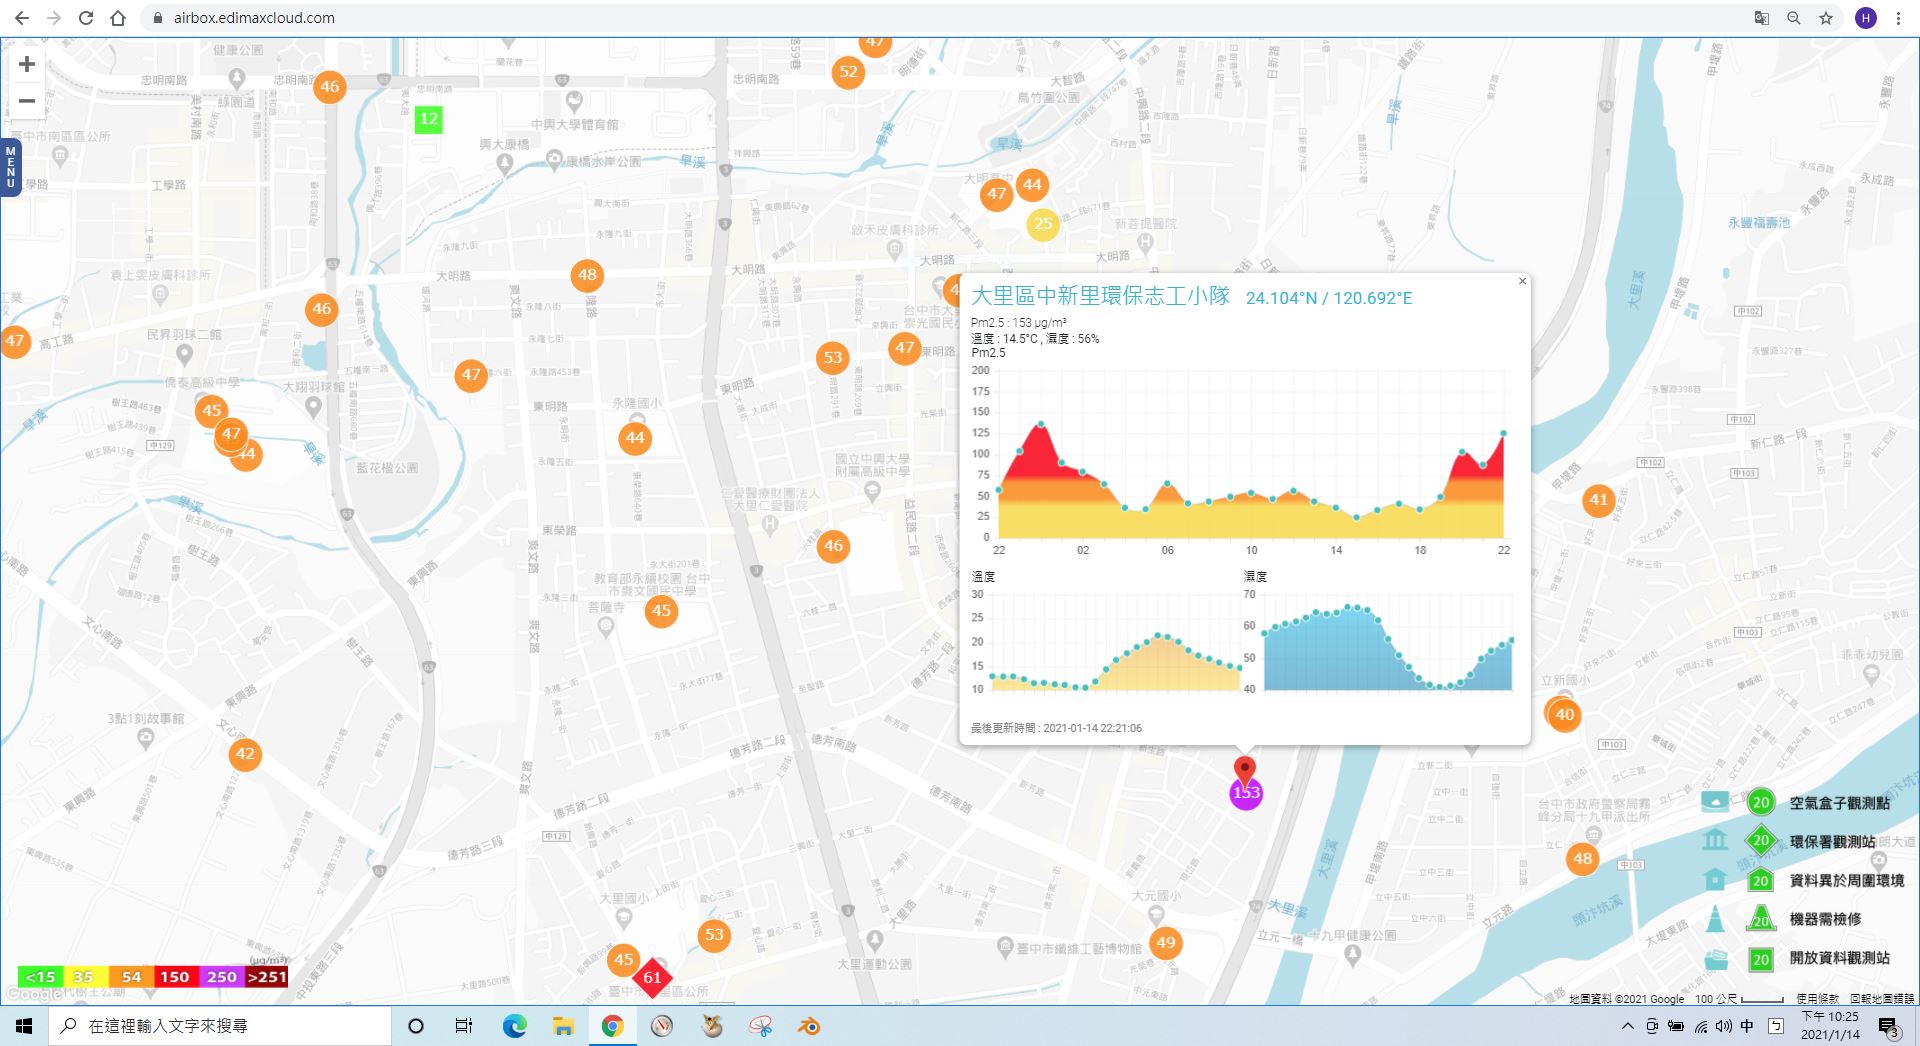The width and height of the screenshot is (1920, 1046).
Task: Click the Google logo on the map
Action: click(x=33, y=994)
